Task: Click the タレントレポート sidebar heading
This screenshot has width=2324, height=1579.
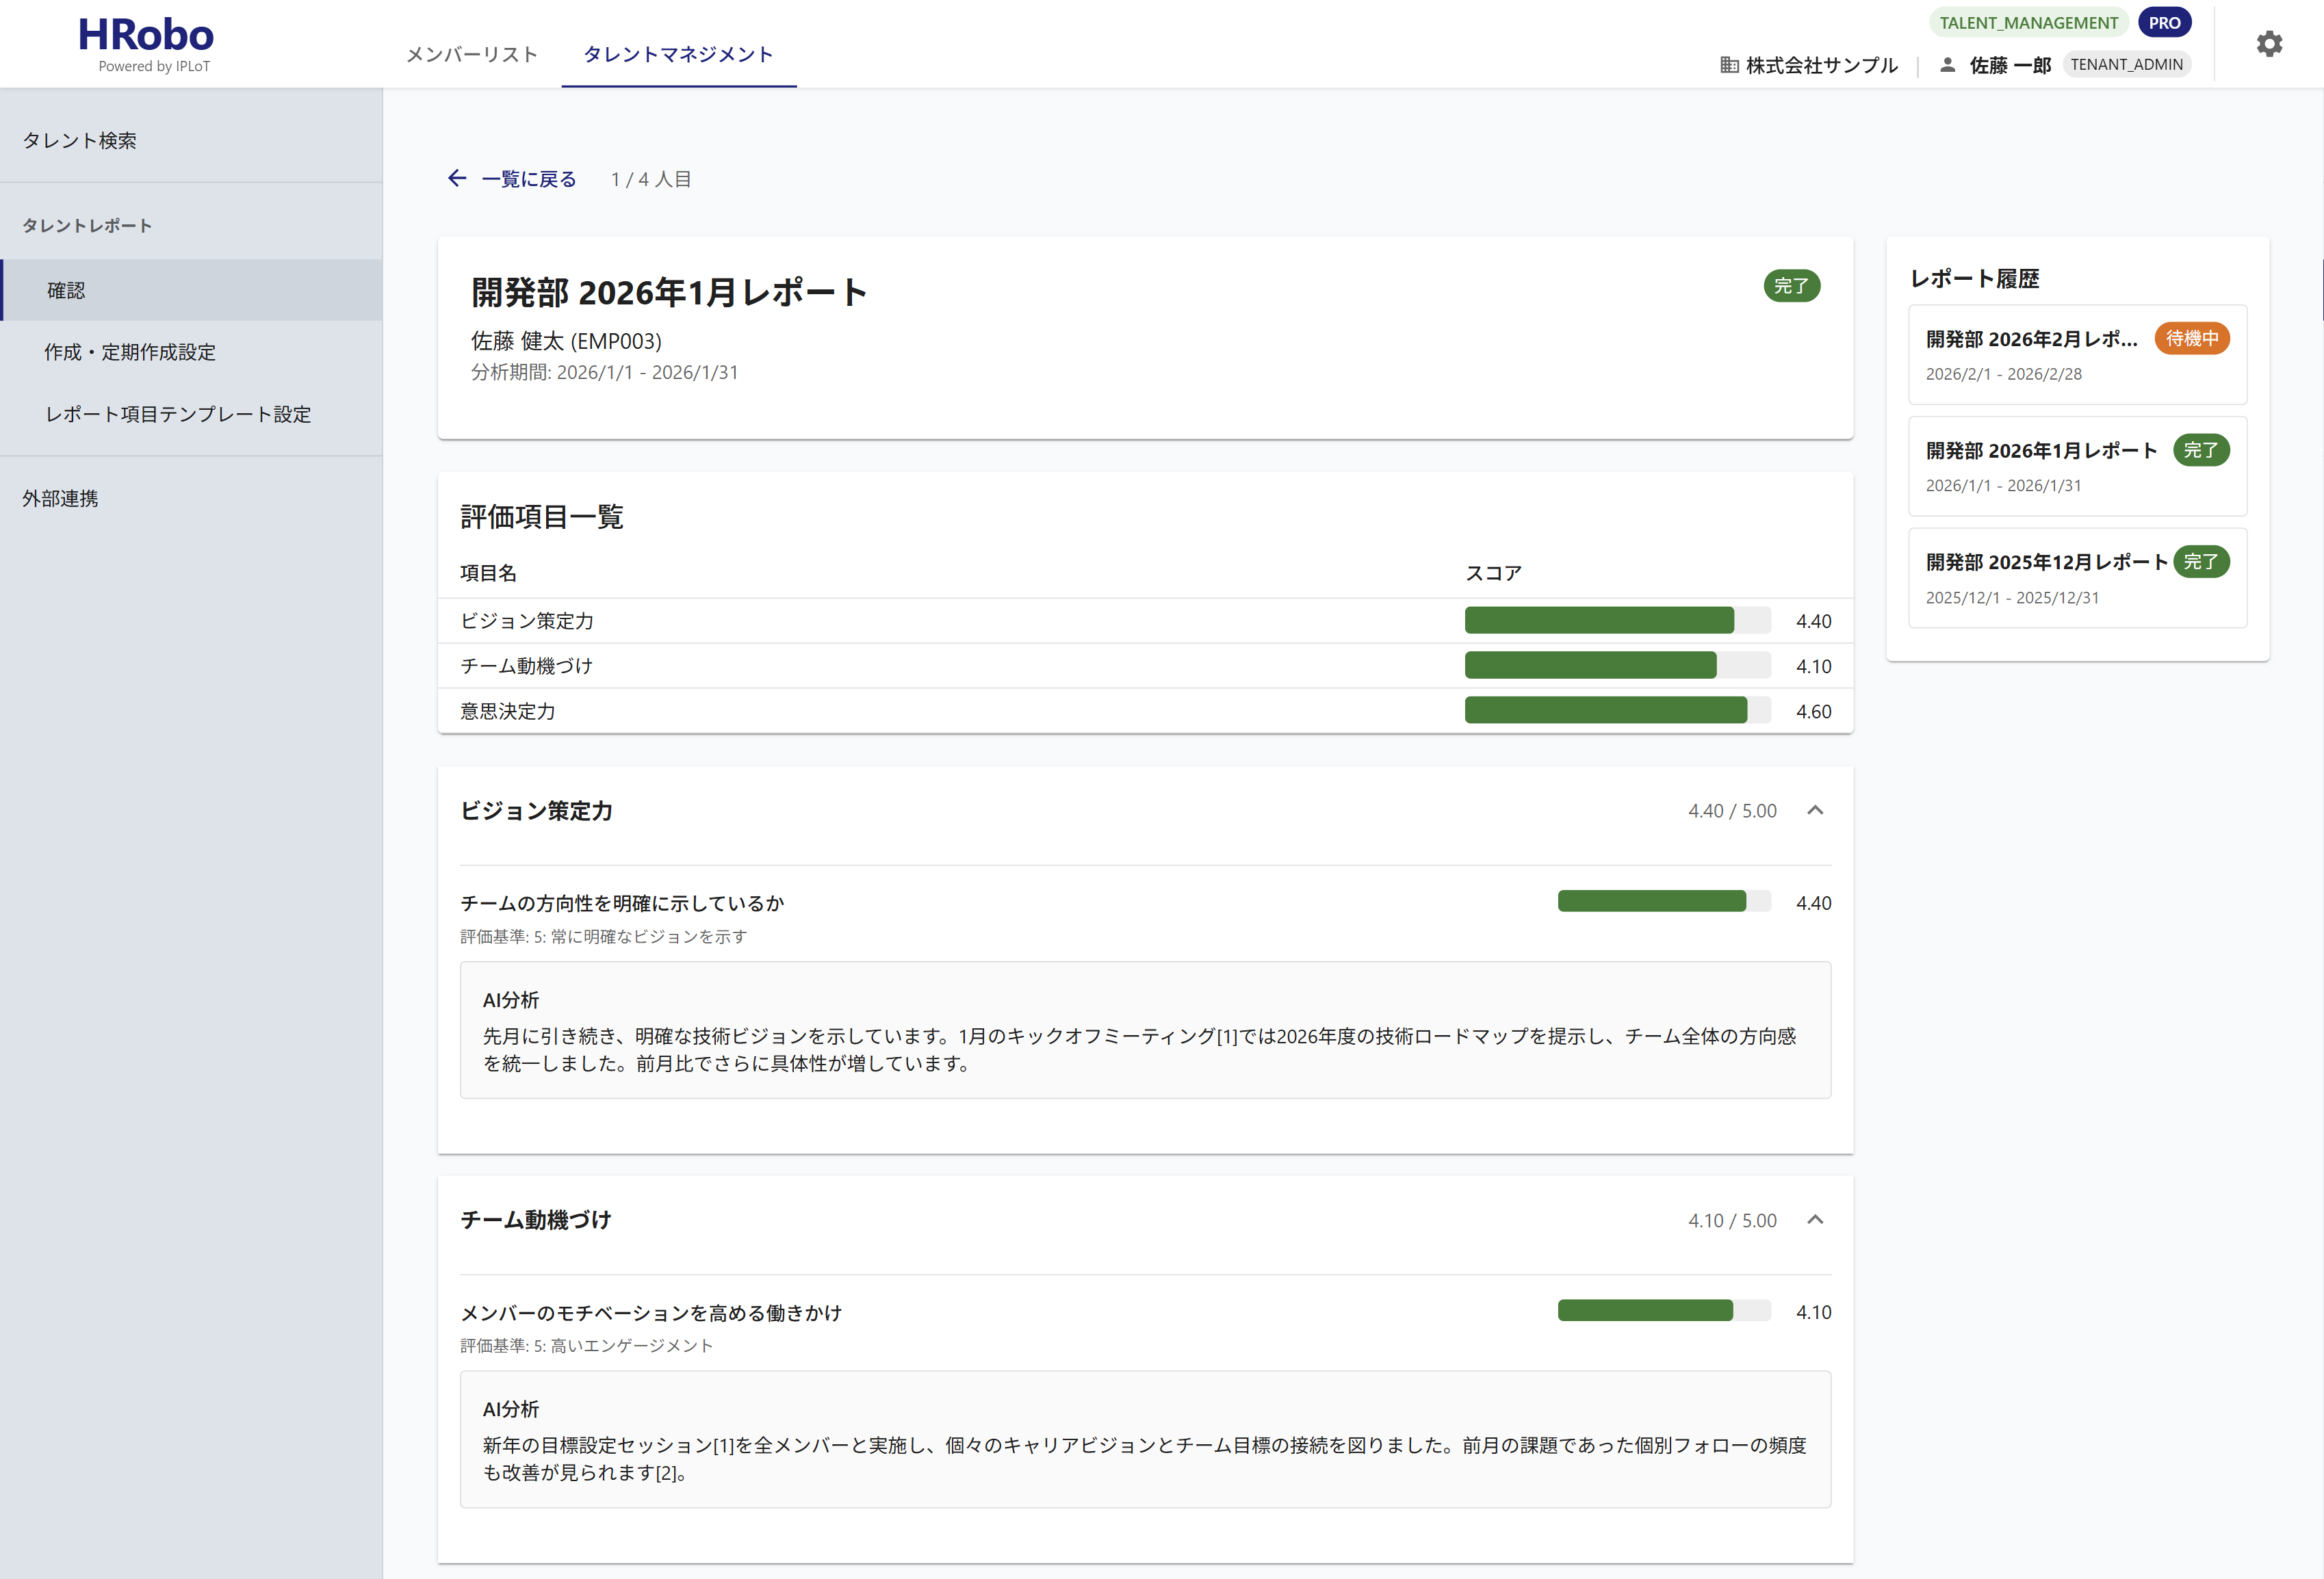Action: pos(87,225)
